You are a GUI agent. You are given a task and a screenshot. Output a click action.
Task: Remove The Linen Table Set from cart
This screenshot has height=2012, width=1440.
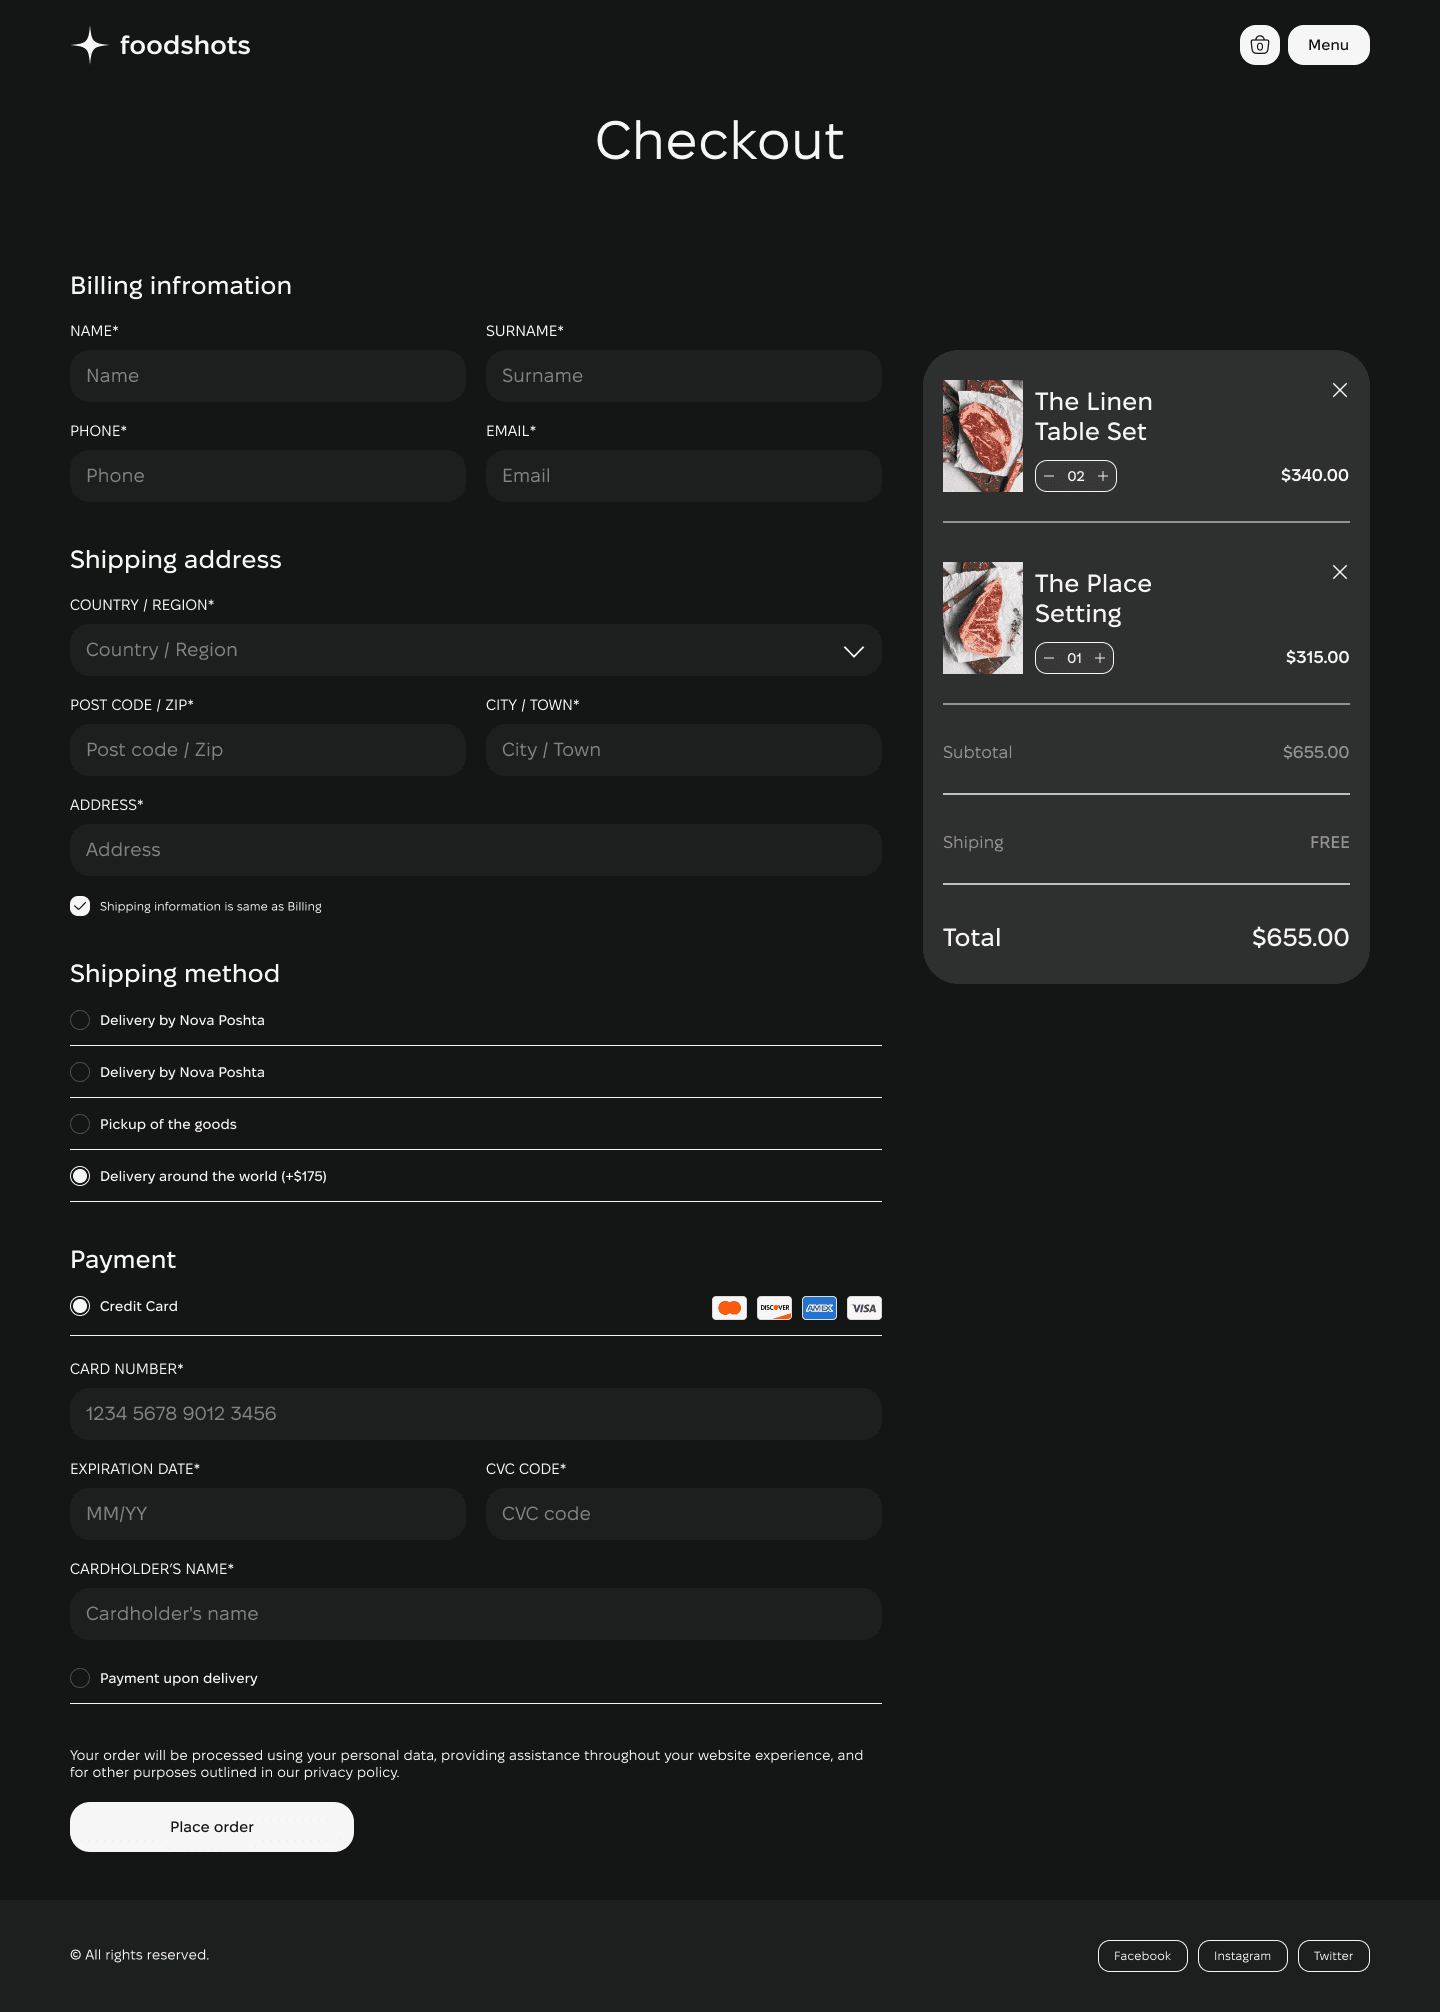click(x=1339, y=390)
